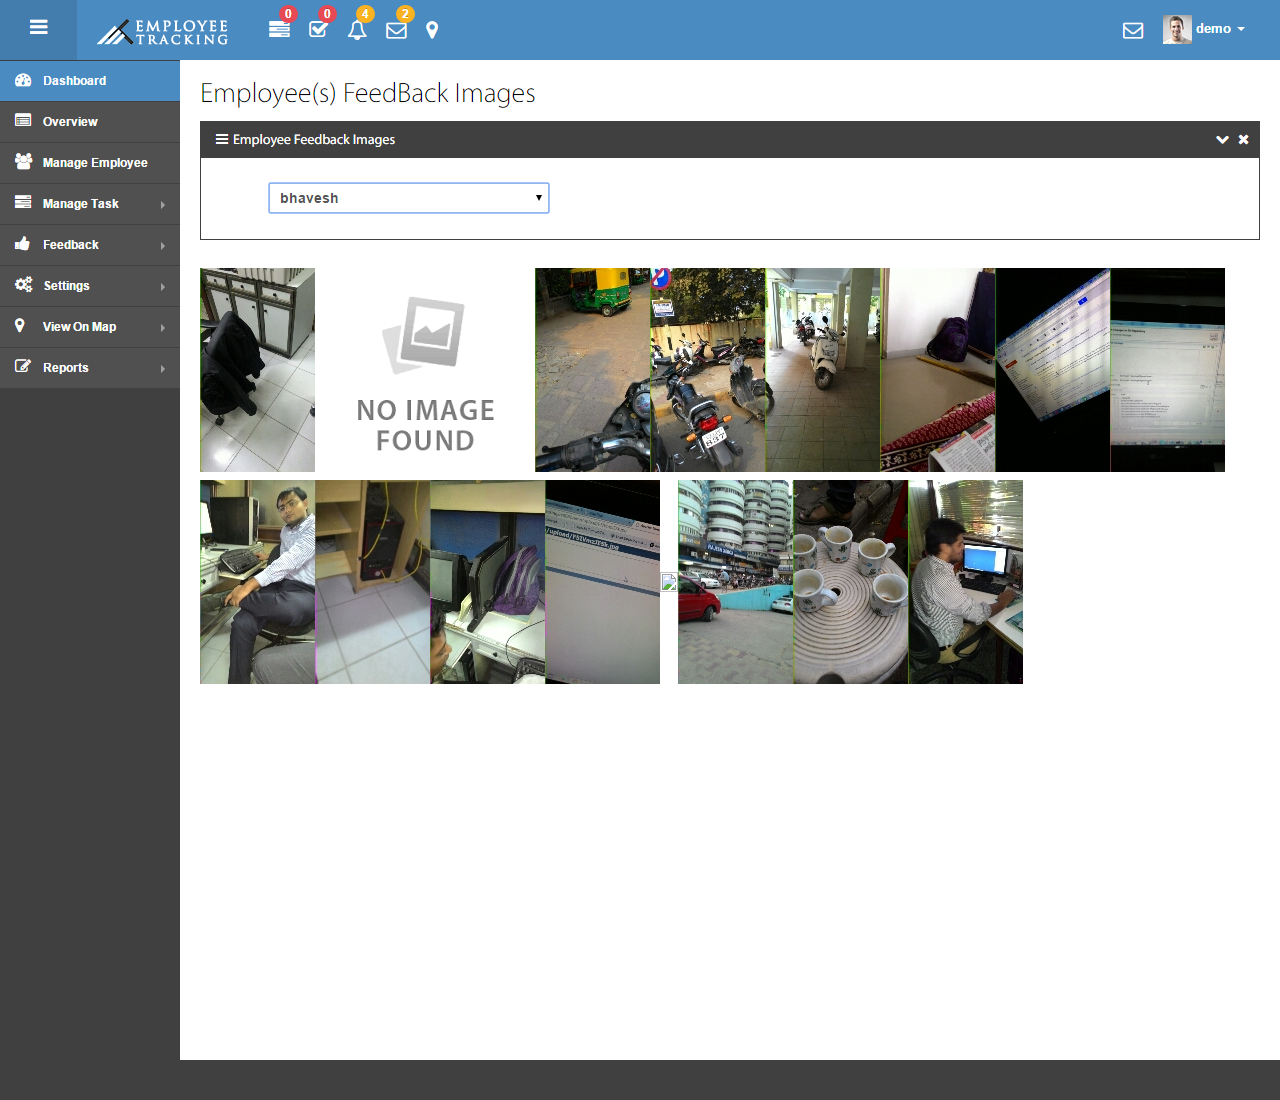Image resolution: width=1280 pixels, height=1100 pixels.
Task: Open the bell notifications icon
Action: tap(357, 29)
